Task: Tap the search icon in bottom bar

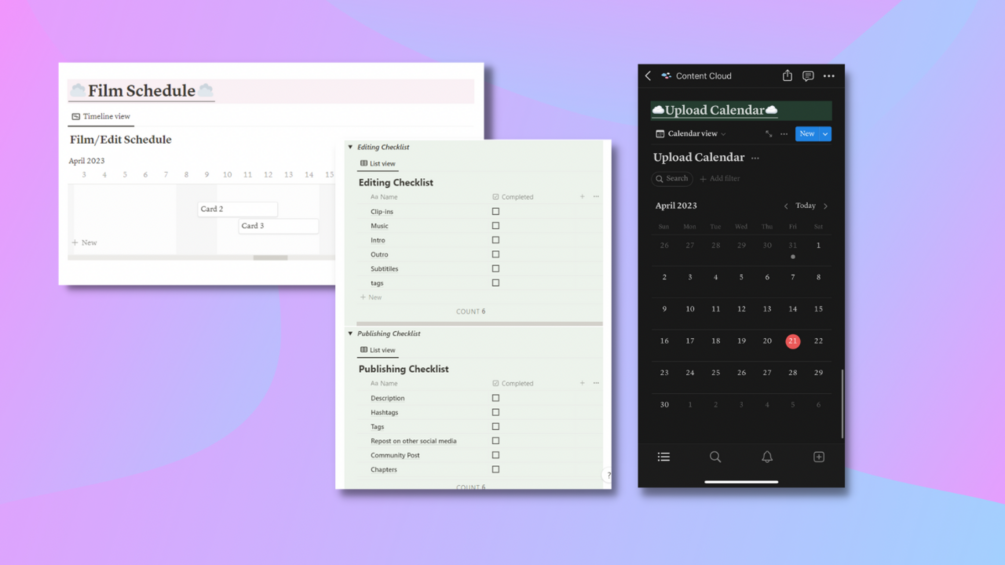Action: pos(715,457)
